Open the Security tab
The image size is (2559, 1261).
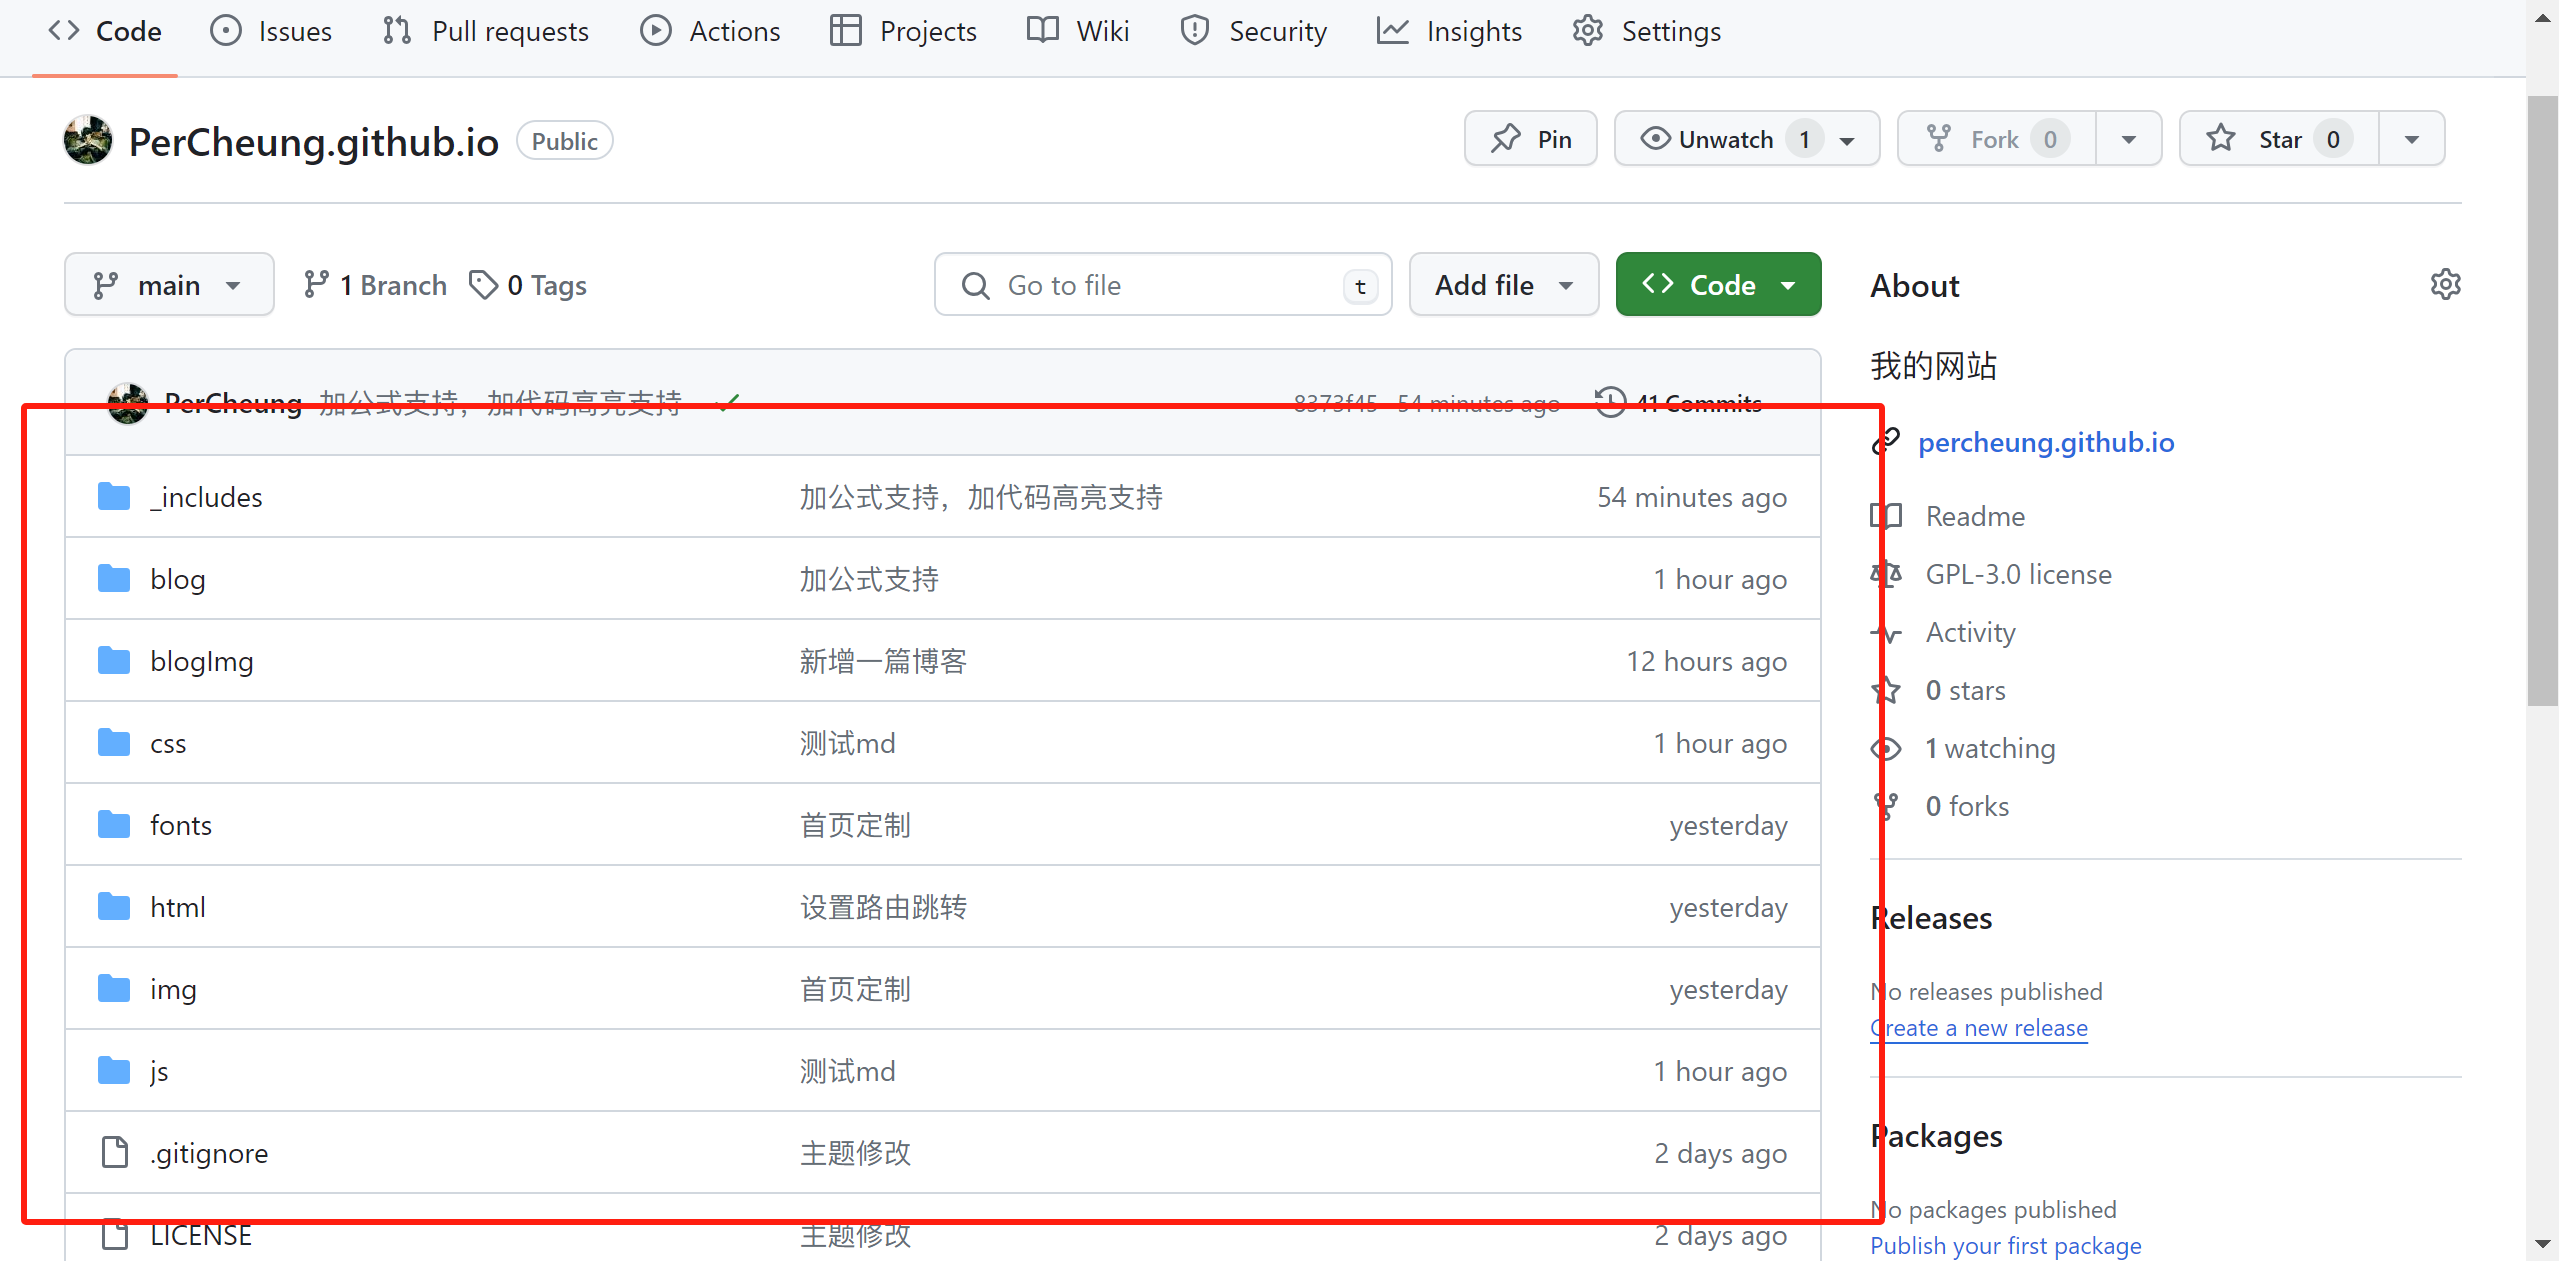pyautogui.click(x=1253, y=31)
